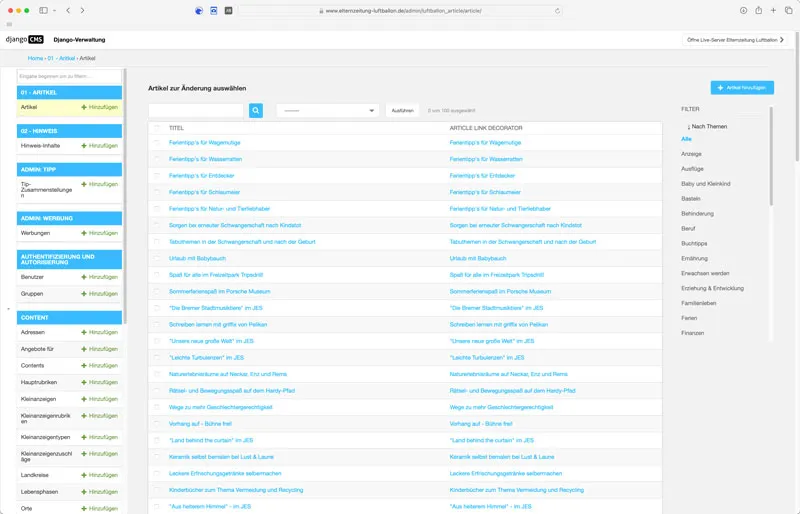800x514 pixels.
Task: Add Angebote für via Hinzufügen plus
Action: click(99, 349)
